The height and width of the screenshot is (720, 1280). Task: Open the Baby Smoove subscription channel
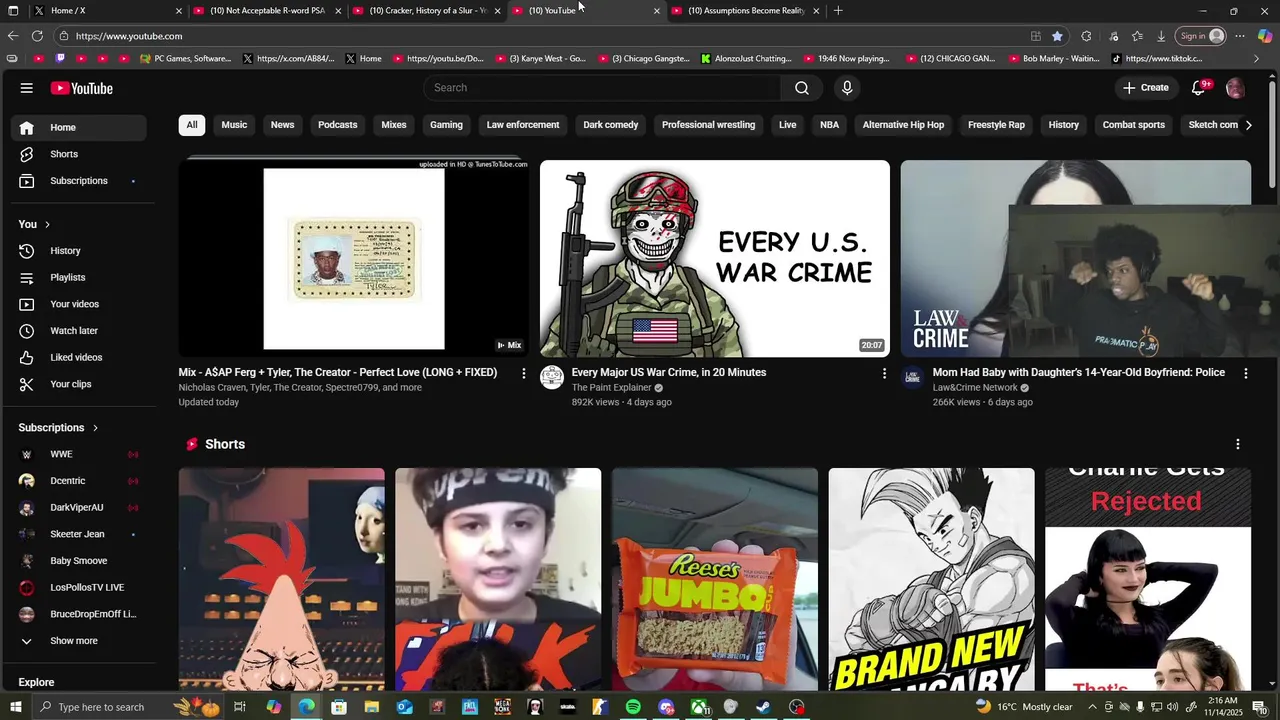79,561
